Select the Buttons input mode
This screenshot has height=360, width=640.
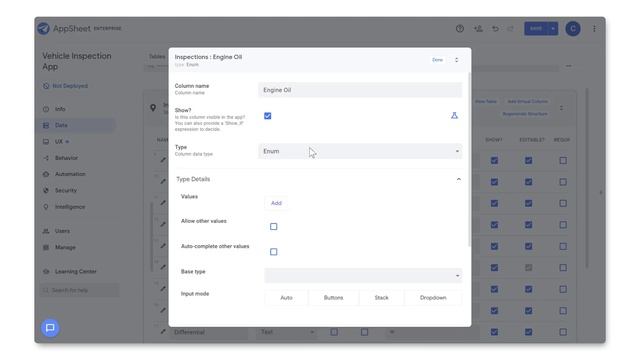coord(333,298)
